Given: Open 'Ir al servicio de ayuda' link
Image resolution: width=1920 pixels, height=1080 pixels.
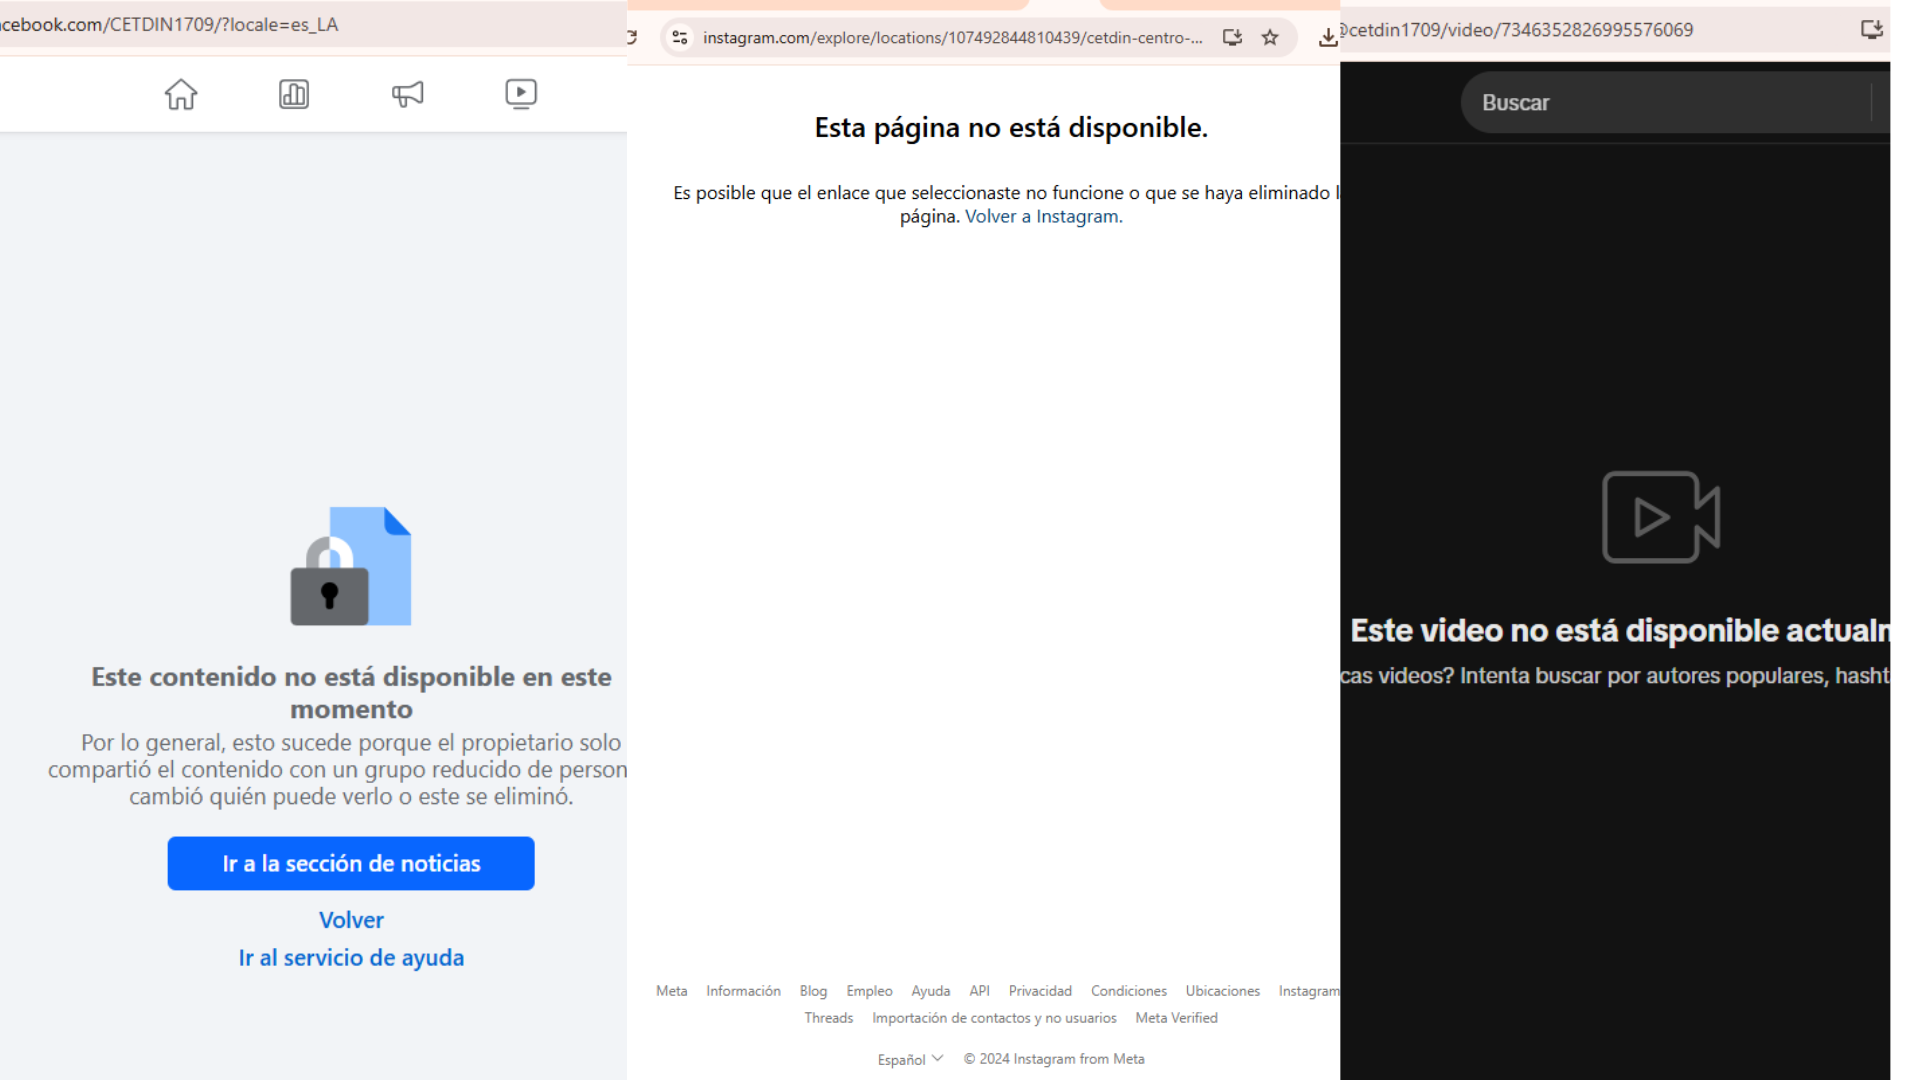Looking at the screenshot, I should tap(351, 958).
